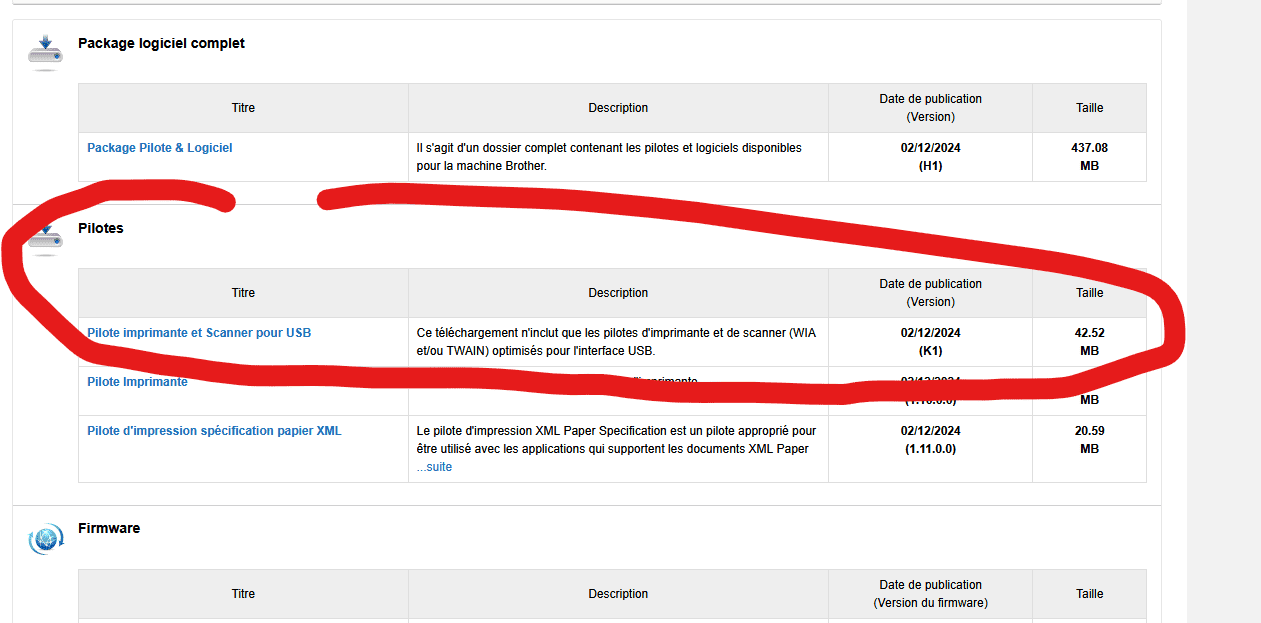Click the Description header in Firmware table
Image resolution: width=1261 pixels, height=623 pixels.
coord(618,594)
